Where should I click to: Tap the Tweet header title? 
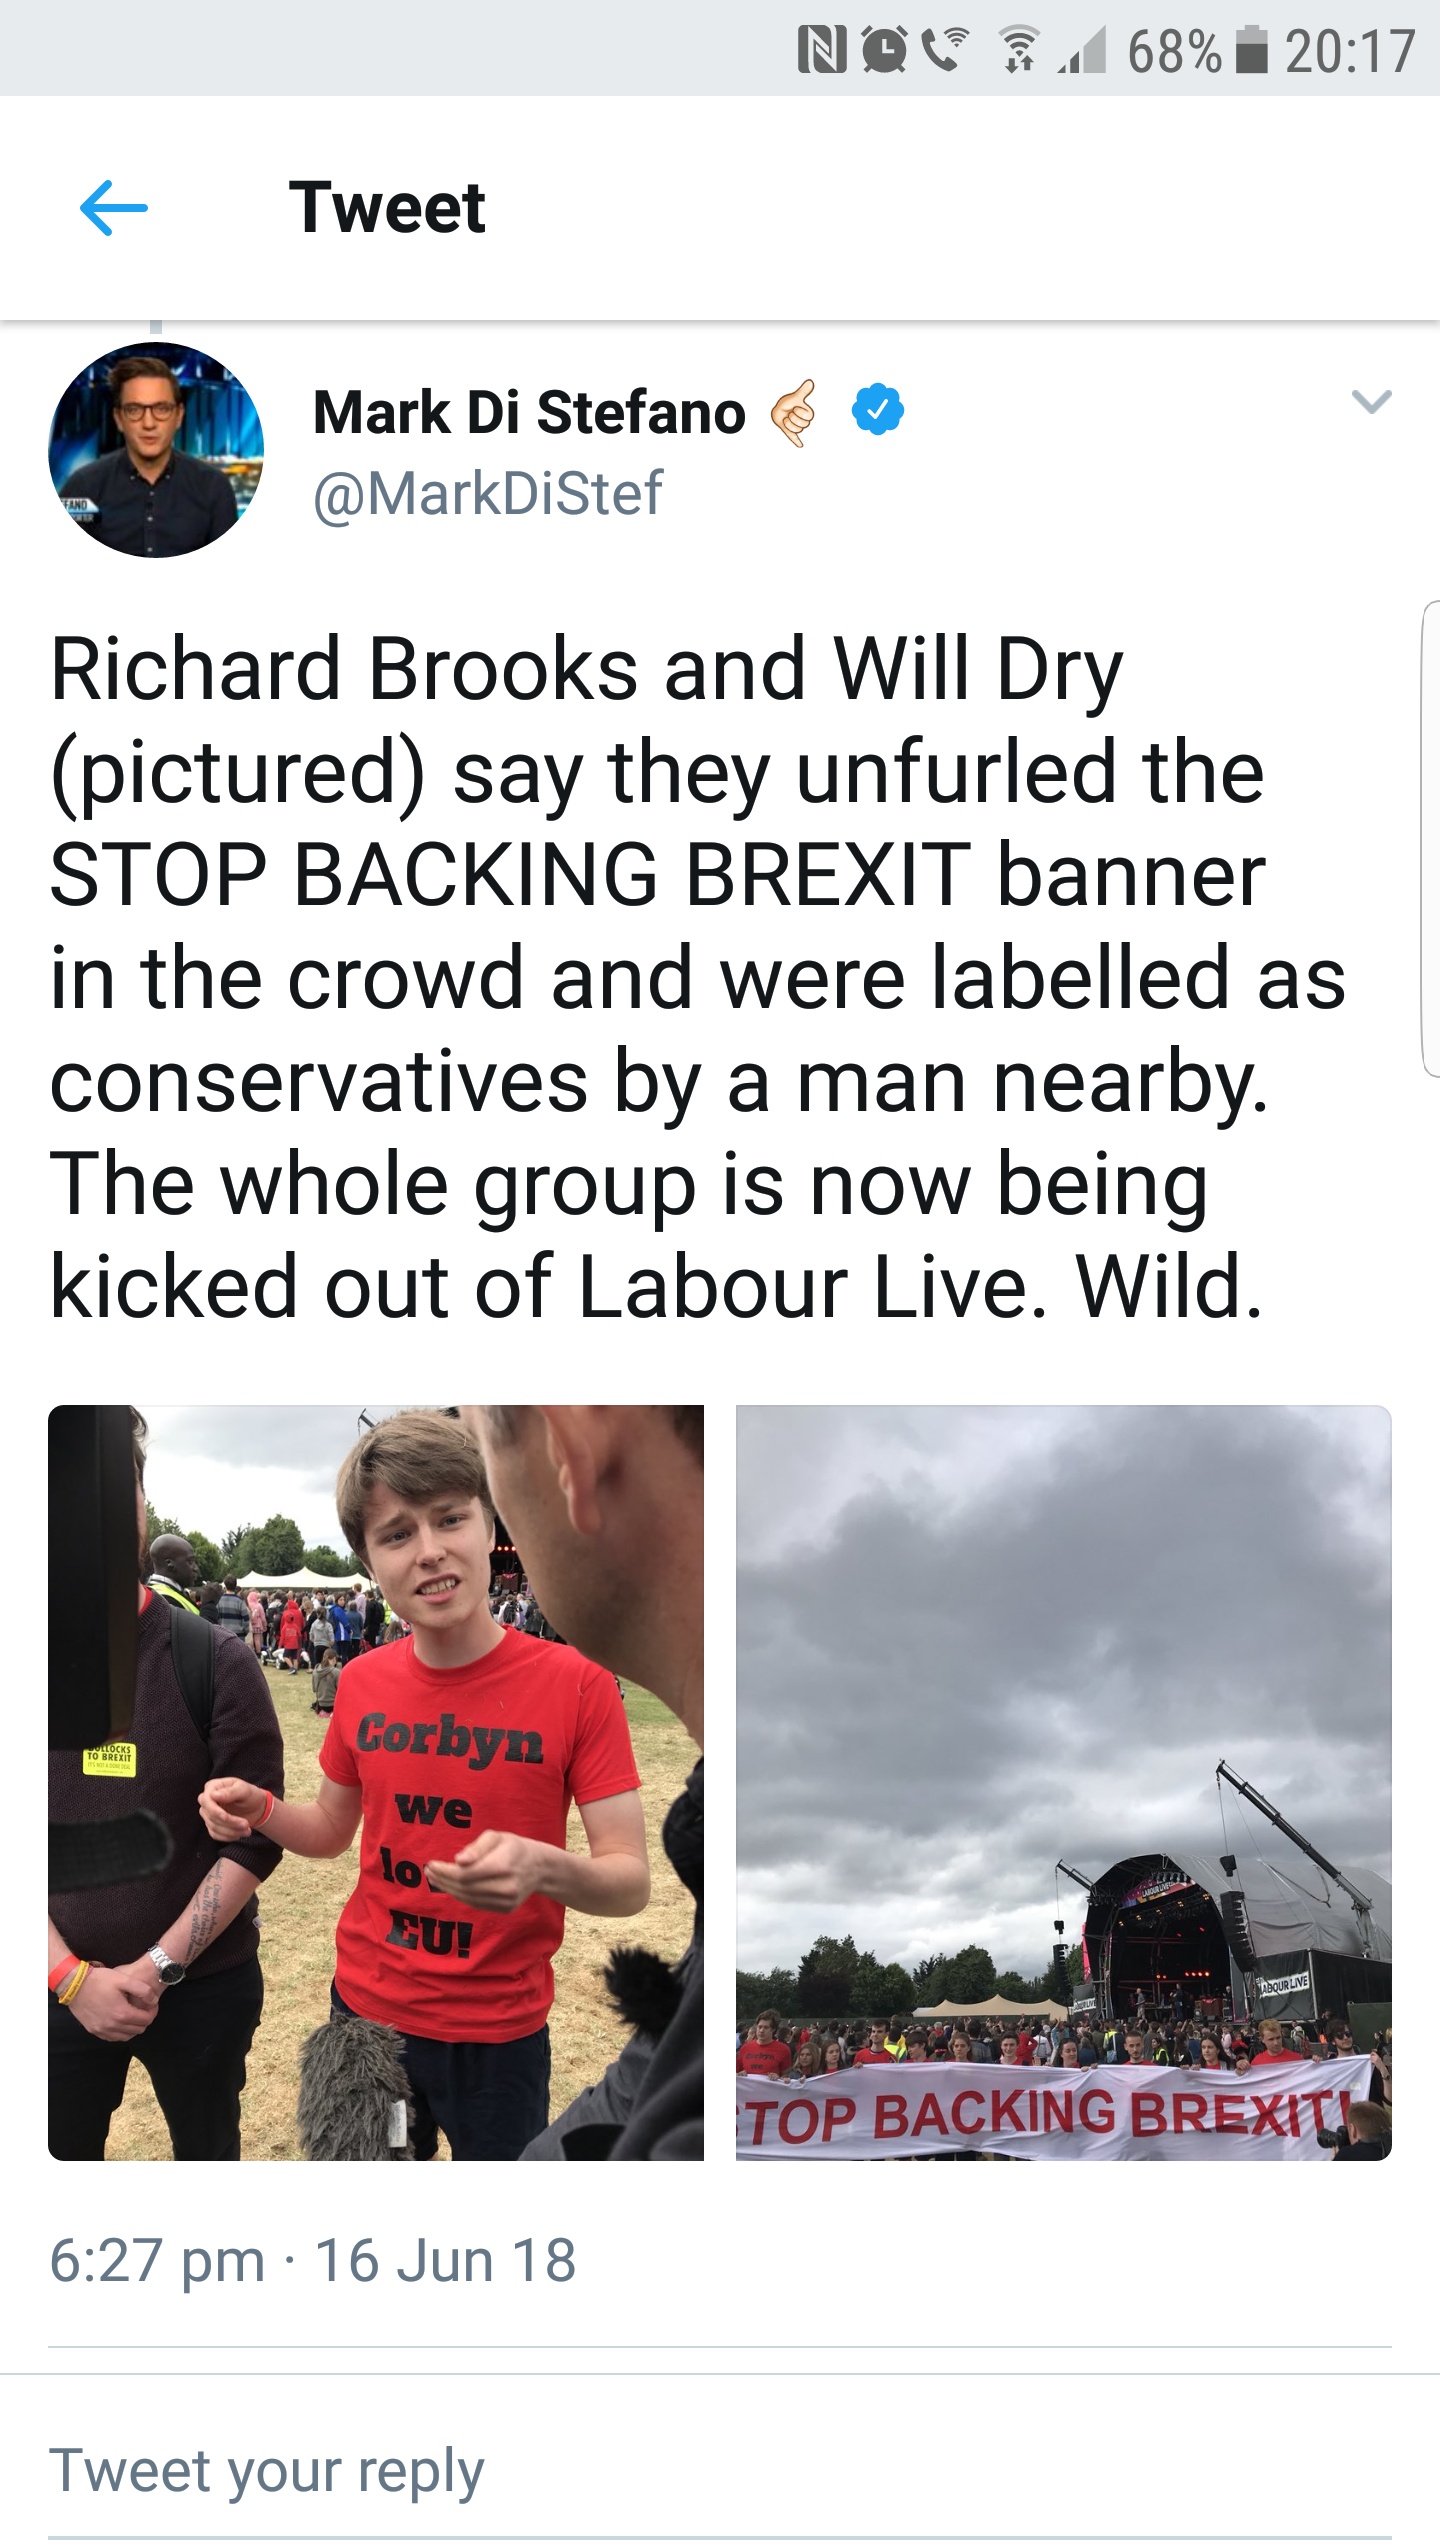click(x=387, y=208)
